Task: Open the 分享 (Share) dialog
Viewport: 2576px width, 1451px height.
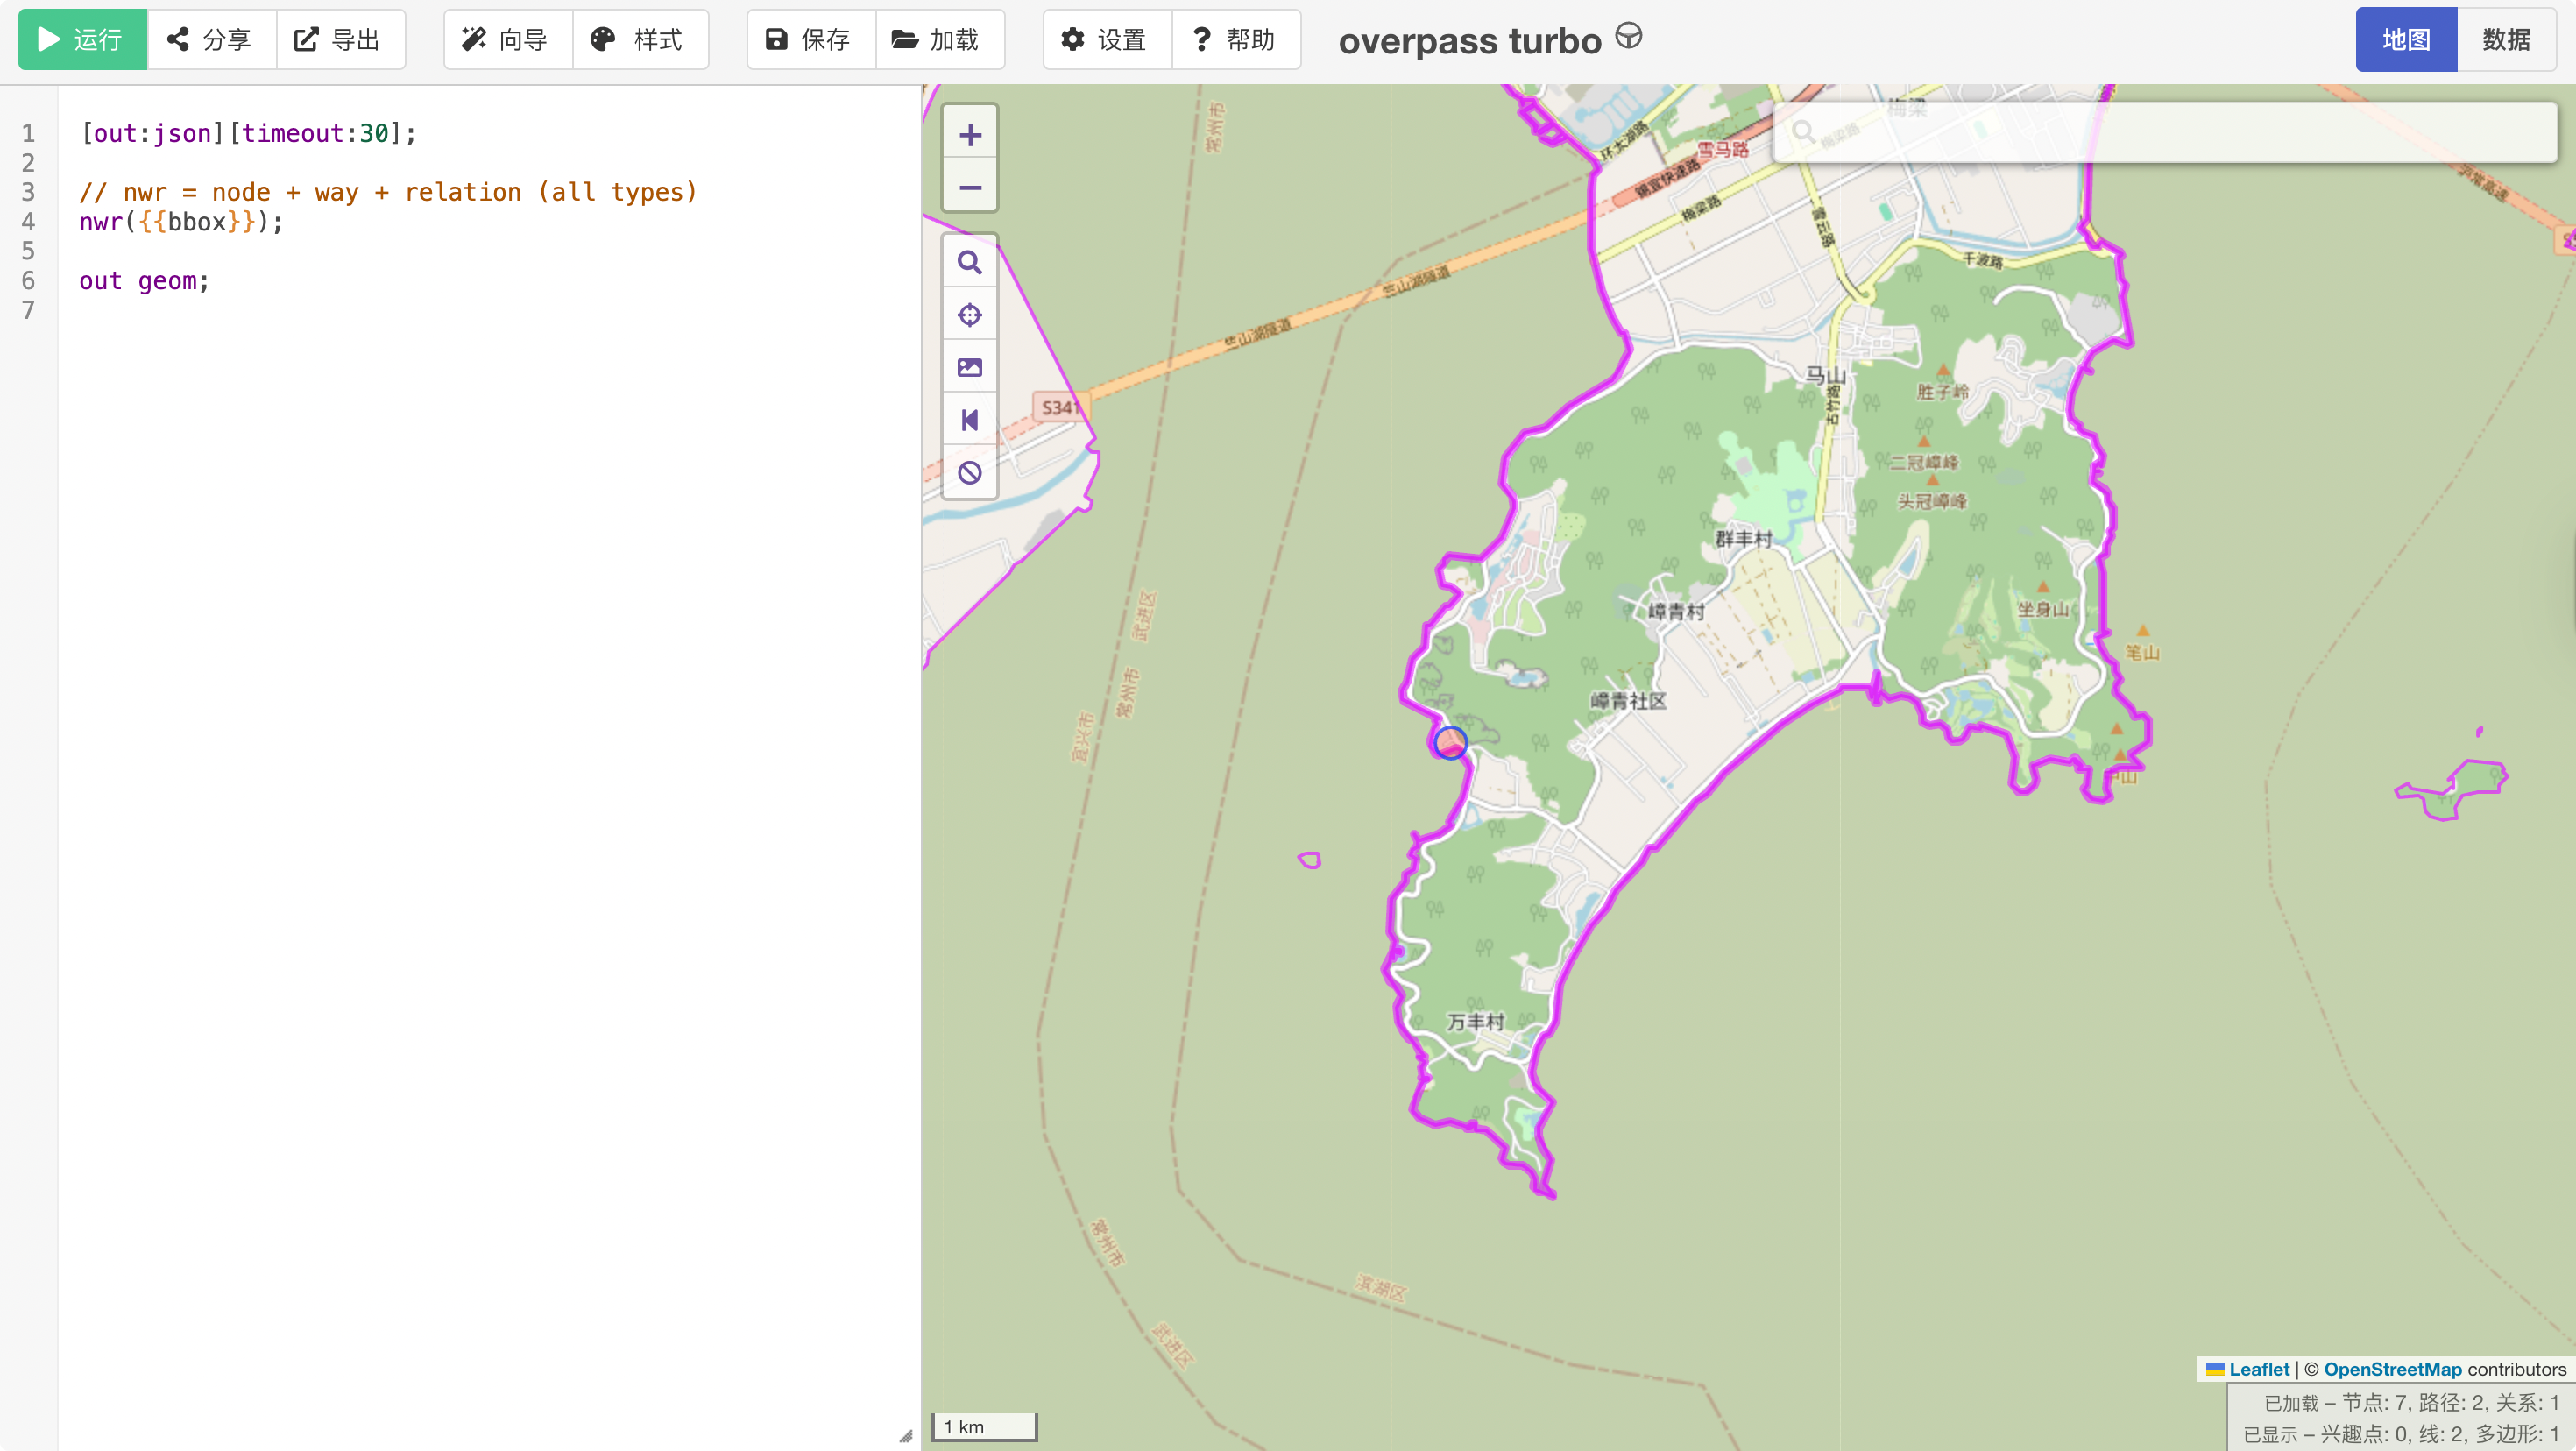Action: [x=211, y=40]
